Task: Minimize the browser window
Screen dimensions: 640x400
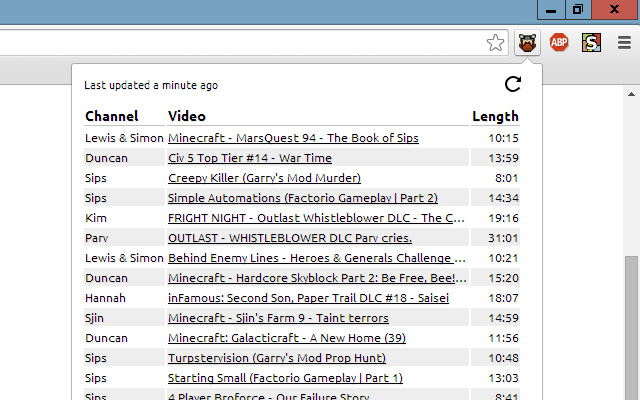Action: (551, 9)
